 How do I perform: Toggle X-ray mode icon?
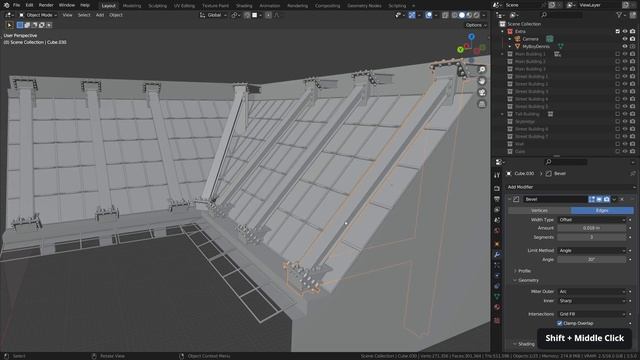445,15
